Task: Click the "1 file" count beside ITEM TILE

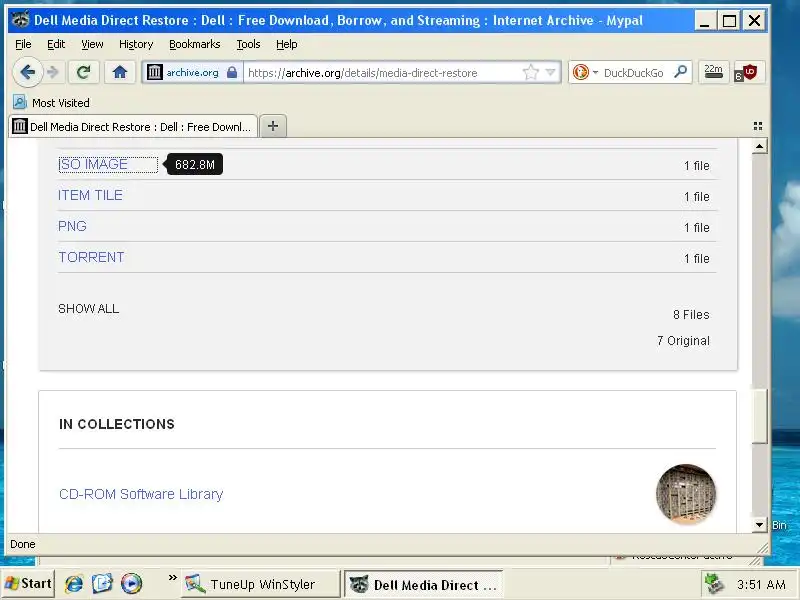Action: click(x=697, y=196)
